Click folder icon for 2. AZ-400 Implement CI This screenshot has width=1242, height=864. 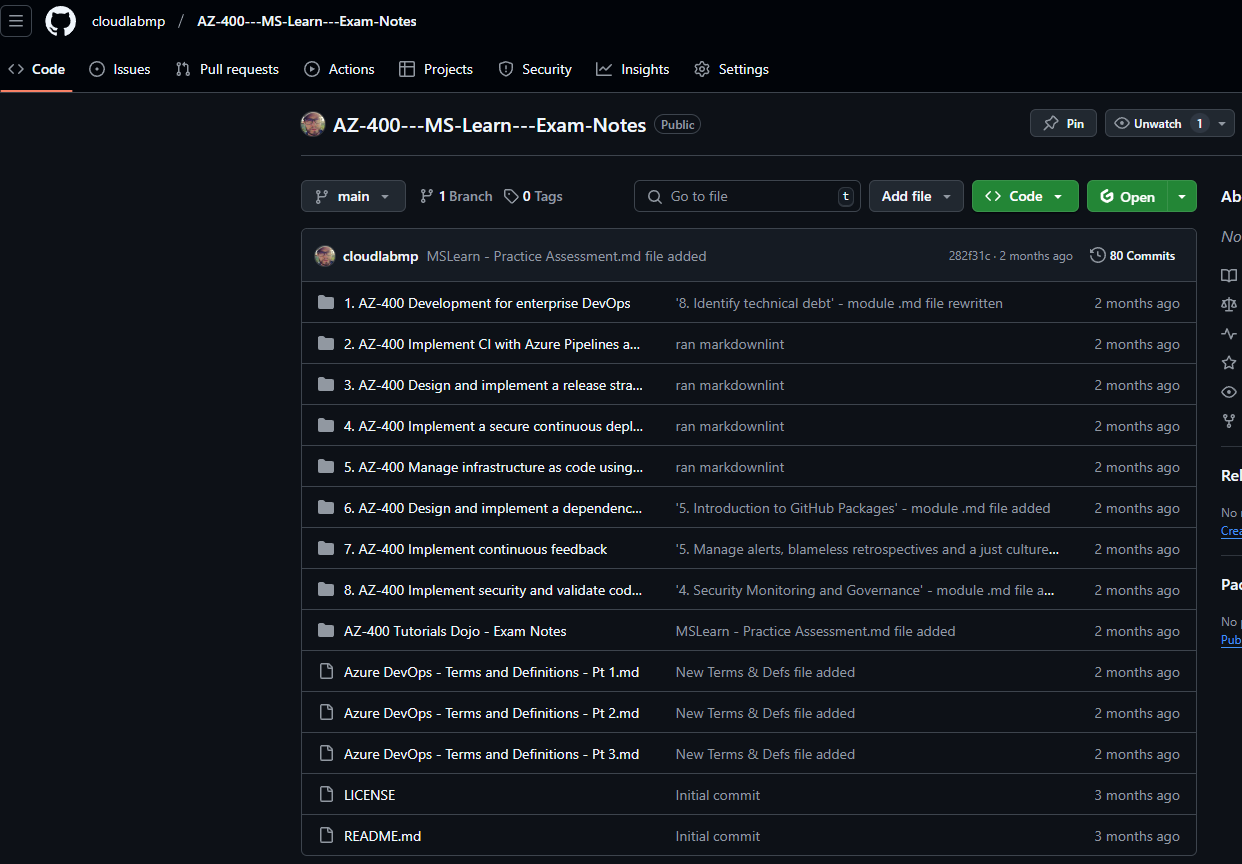point(326,344)
